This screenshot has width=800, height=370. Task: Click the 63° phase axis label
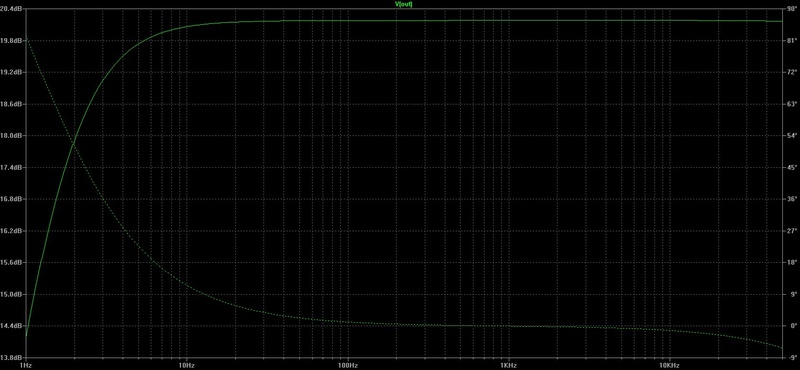point(792,104)
